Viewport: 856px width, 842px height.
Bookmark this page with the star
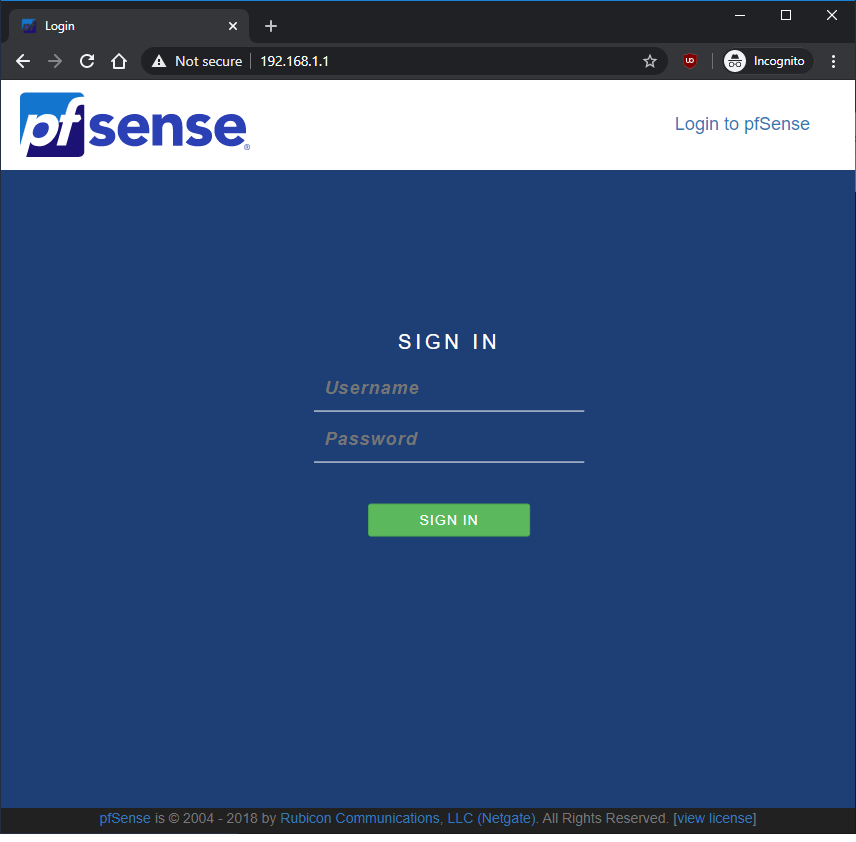click(650, 61)
